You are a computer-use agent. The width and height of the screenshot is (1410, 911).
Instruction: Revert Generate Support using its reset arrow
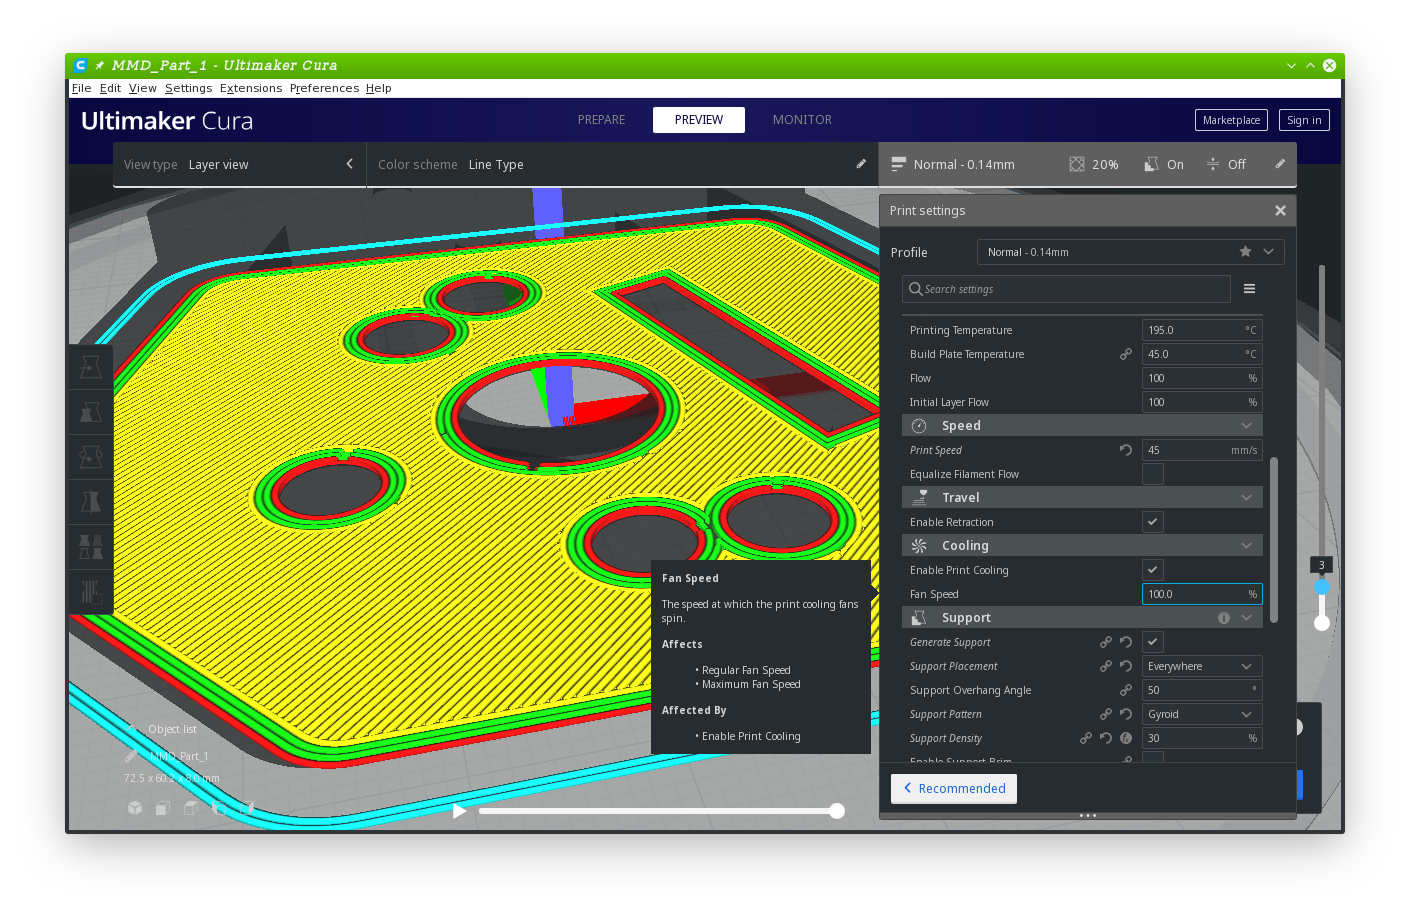1126,642
